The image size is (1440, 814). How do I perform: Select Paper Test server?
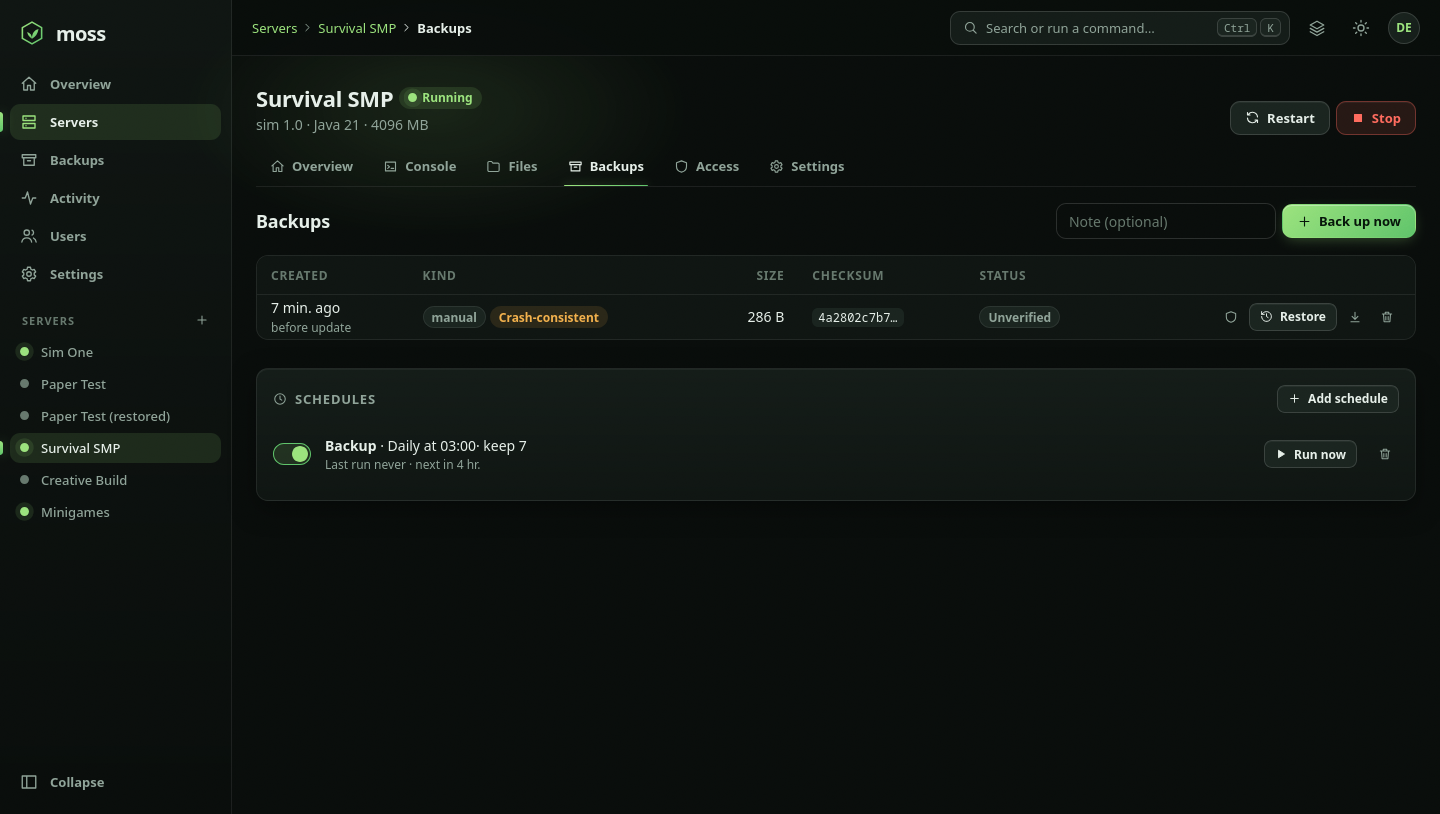pyautogui.click(x=115, y=384)
